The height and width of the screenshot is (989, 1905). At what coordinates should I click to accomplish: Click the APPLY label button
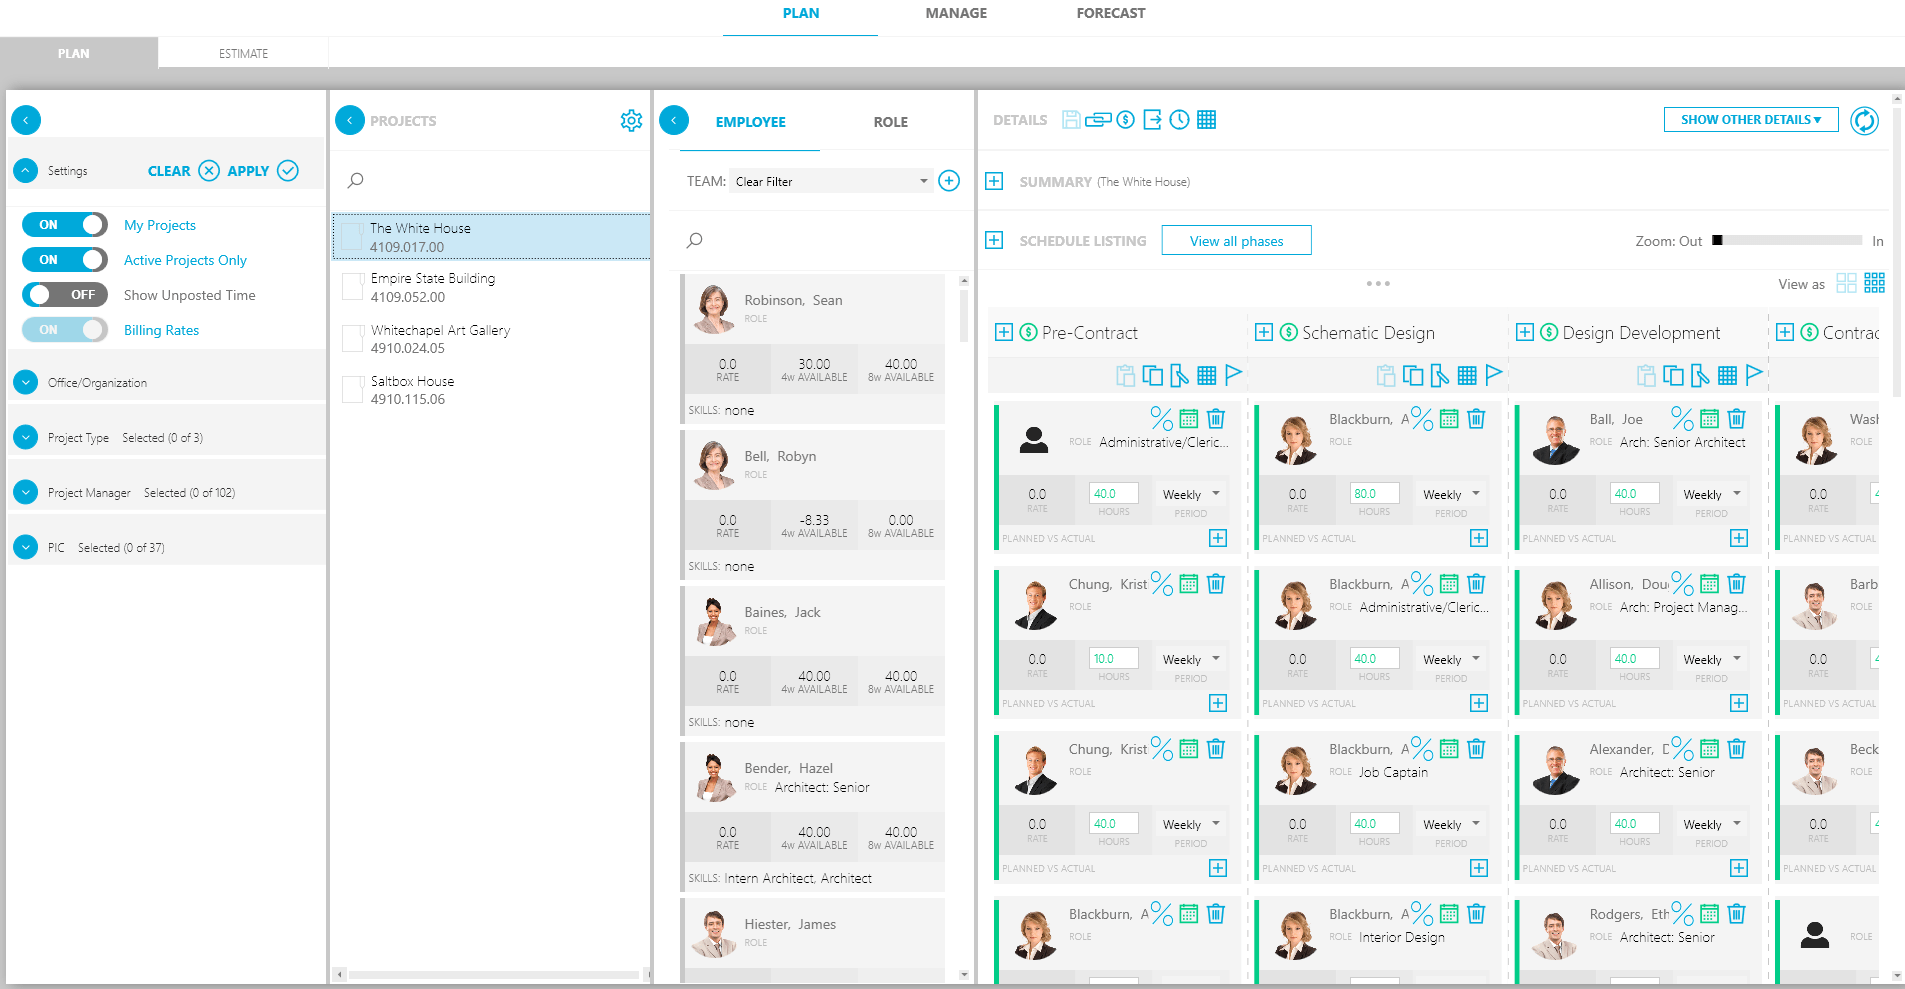click(248, 171)
